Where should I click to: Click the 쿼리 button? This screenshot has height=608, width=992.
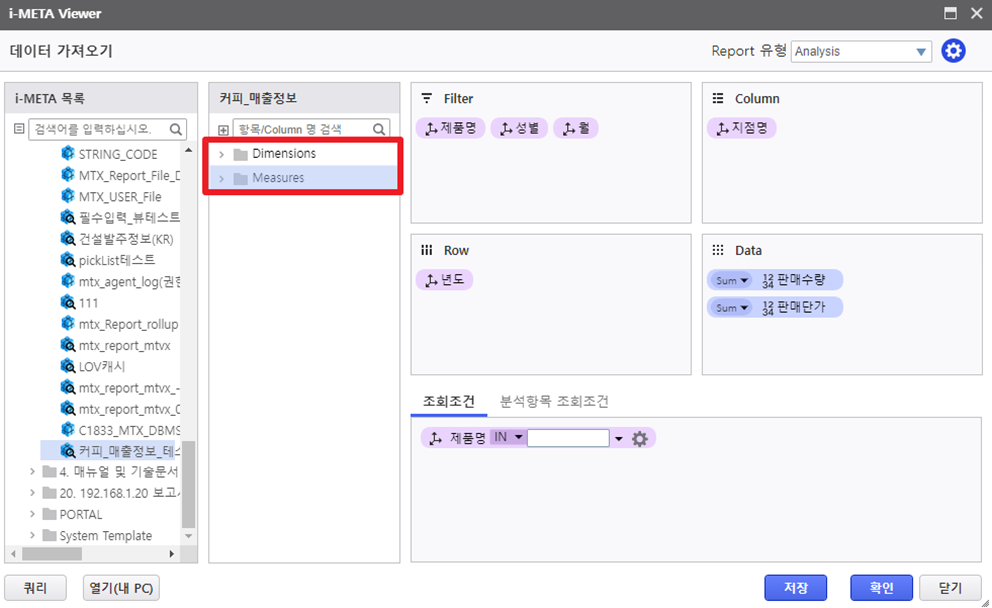click(37, 588)
